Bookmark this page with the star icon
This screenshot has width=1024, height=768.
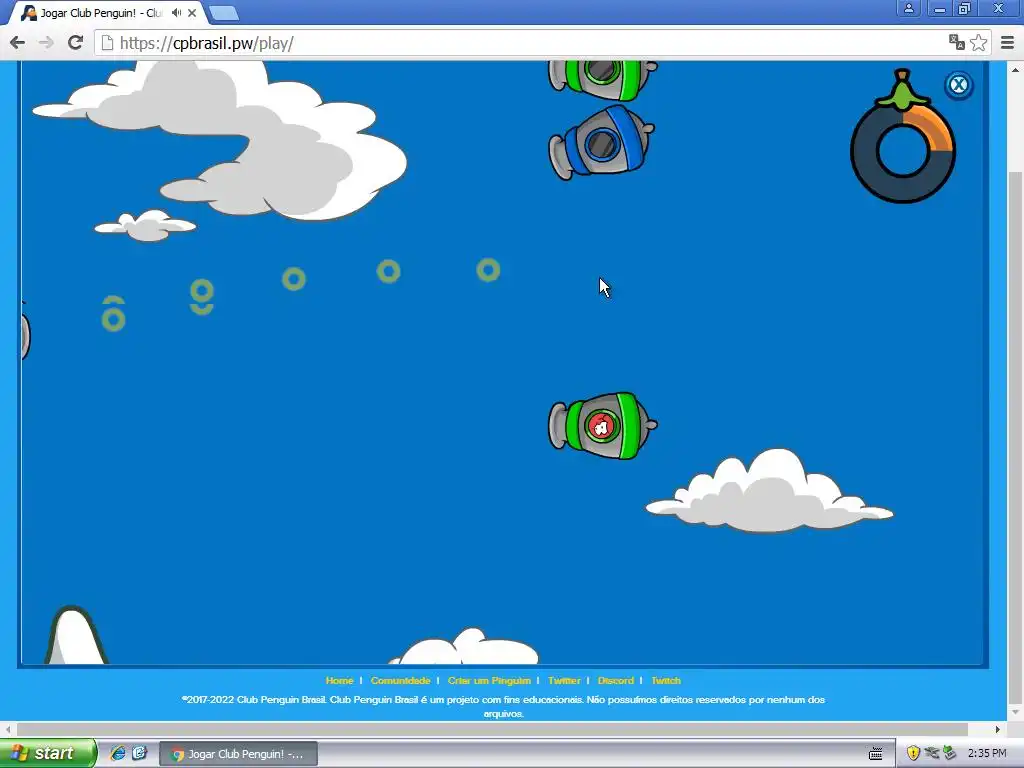coord(978,42)
